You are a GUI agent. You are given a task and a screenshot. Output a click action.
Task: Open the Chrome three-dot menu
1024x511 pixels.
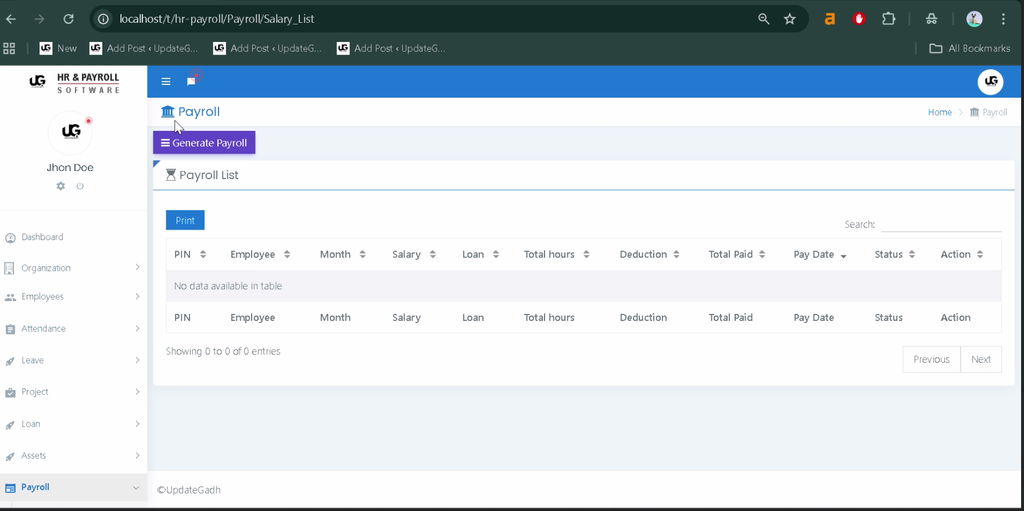pos(1004,19)
